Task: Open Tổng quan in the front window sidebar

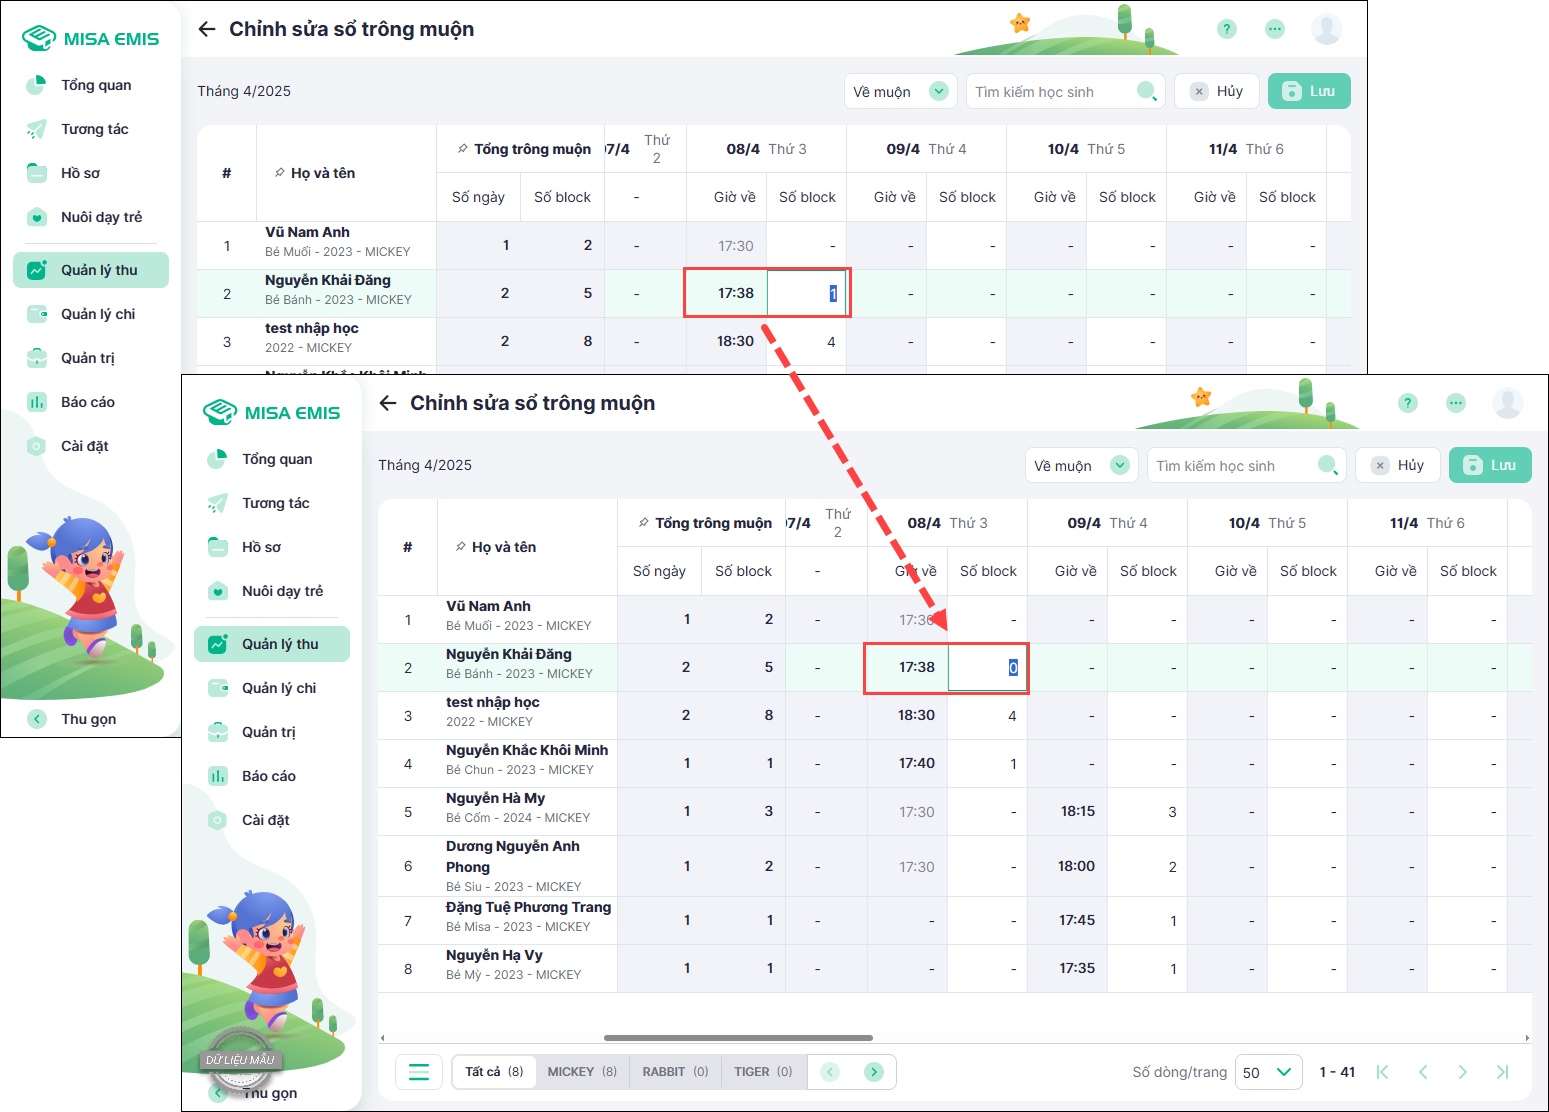Action: point(271,459)
